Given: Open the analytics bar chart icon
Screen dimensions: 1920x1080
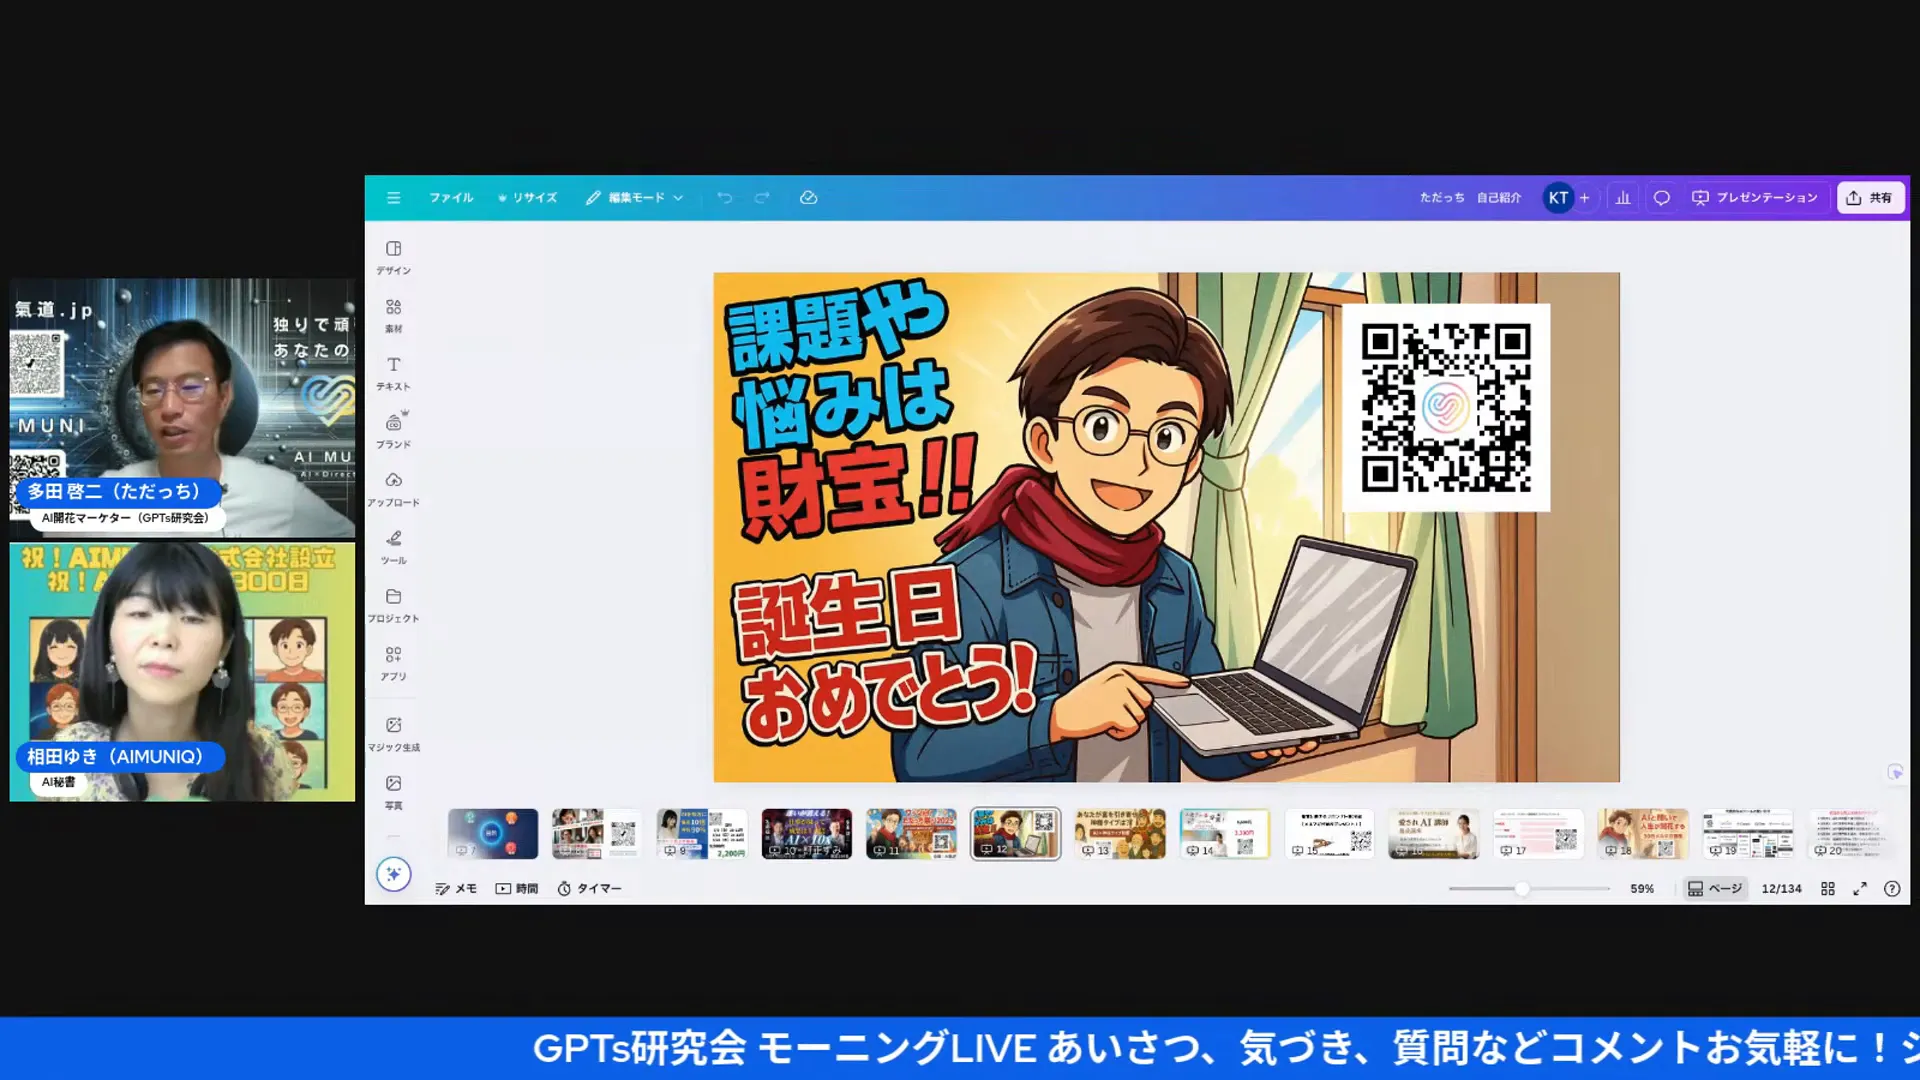Looking at the screenshot, I should pyautogui.click(x=1623, y=198).
